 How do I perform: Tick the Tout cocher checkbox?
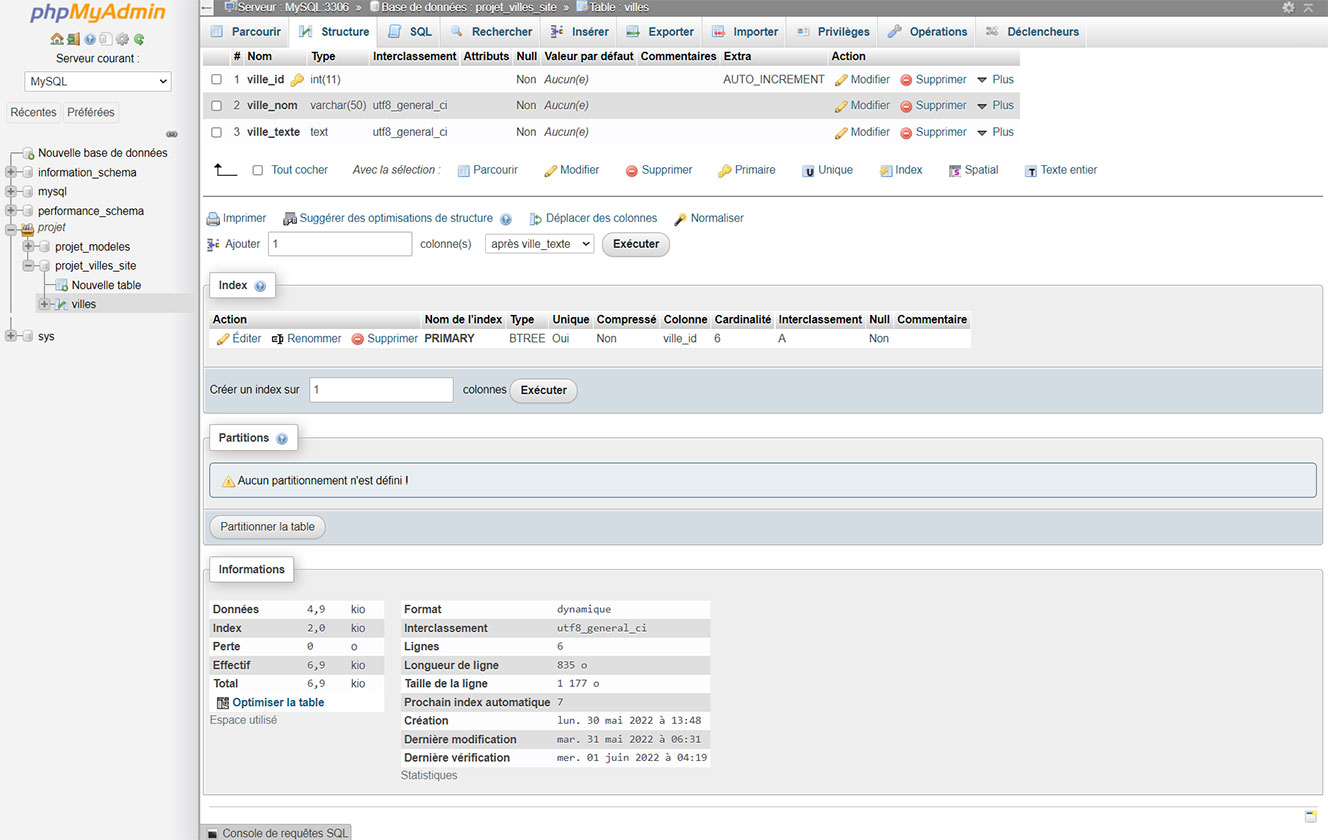[x=258, y=171]
